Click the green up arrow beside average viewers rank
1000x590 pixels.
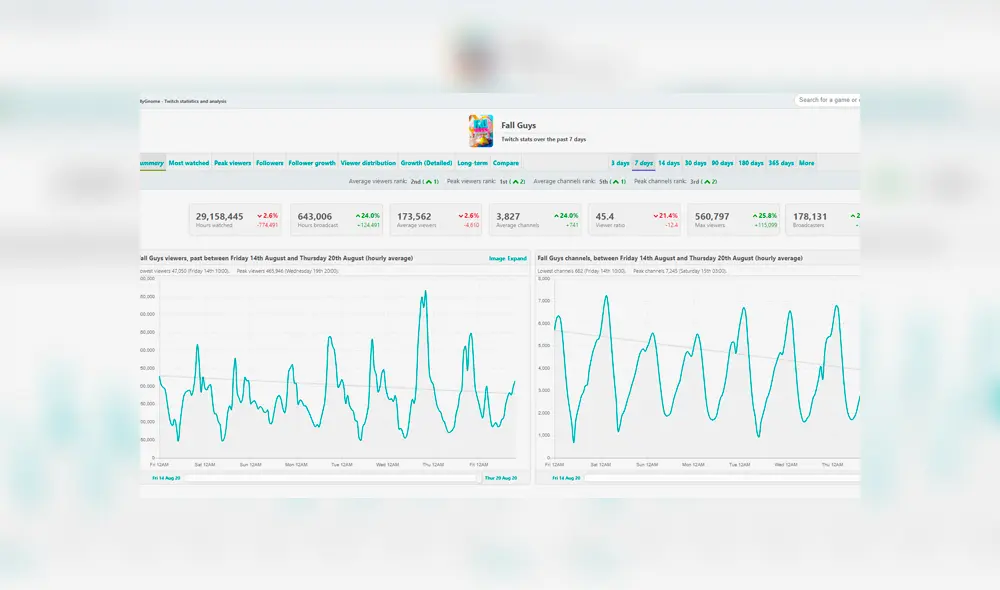click(x=431, y=182)
